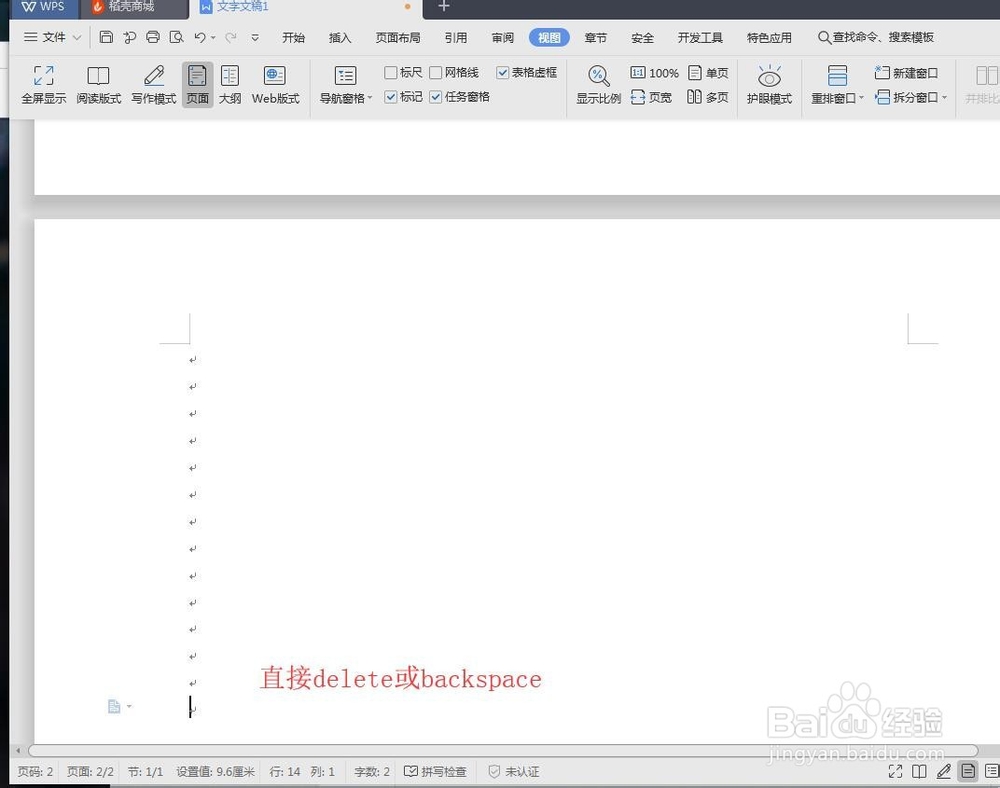Click the 文字文稿1 document tab
Viewport: 1000px width, 788px height.
point(306,8)
